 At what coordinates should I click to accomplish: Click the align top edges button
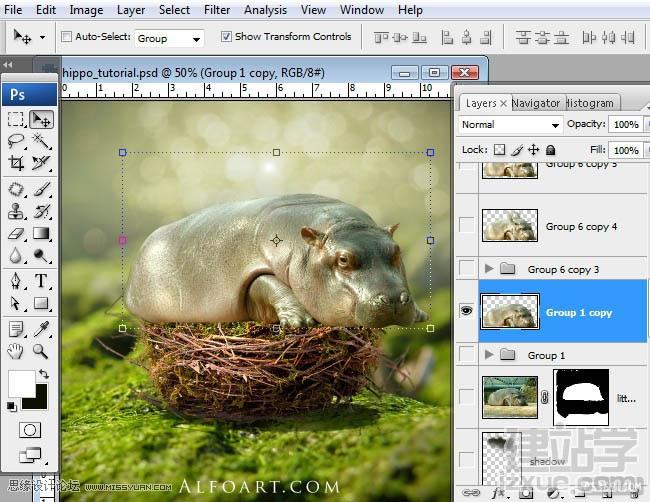click(381, 38)
